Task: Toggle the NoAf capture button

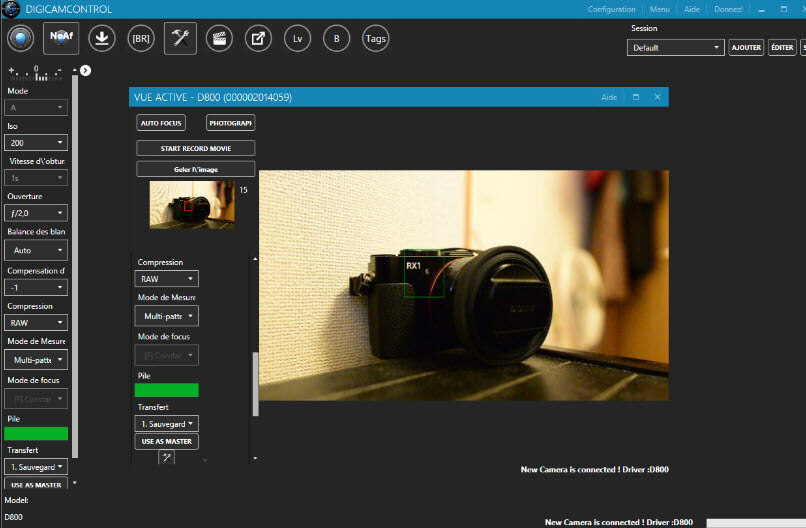Action: (x=61, y=38)
